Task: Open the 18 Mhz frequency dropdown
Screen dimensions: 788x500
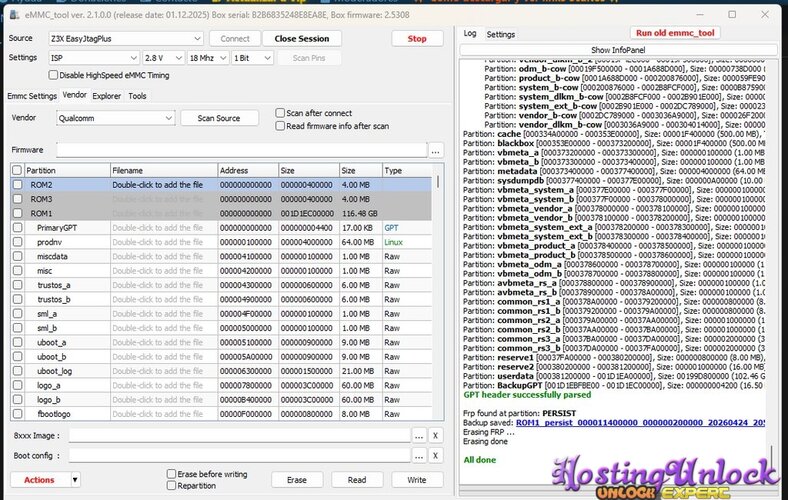Action: coord(208,58)
